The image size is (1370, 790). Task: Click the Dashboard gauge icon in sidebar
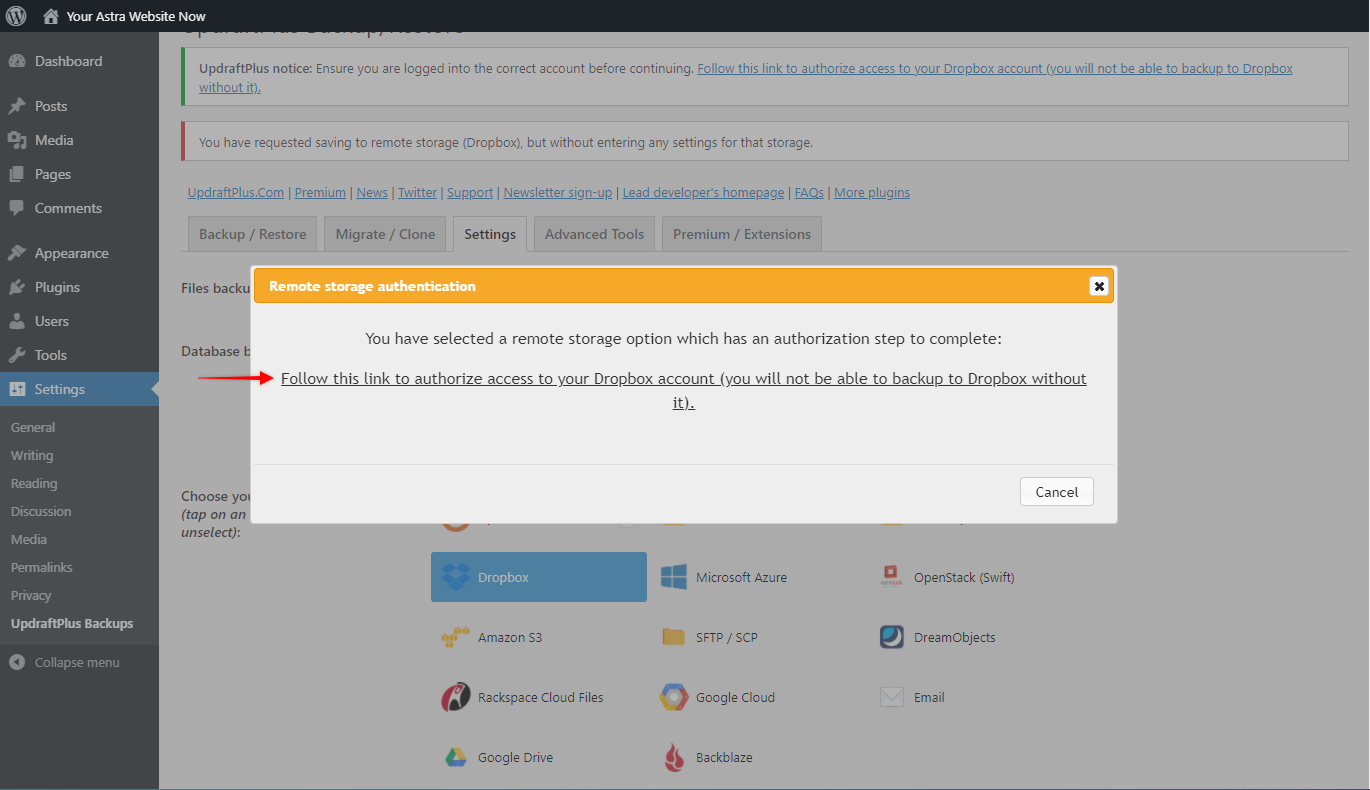17,61
